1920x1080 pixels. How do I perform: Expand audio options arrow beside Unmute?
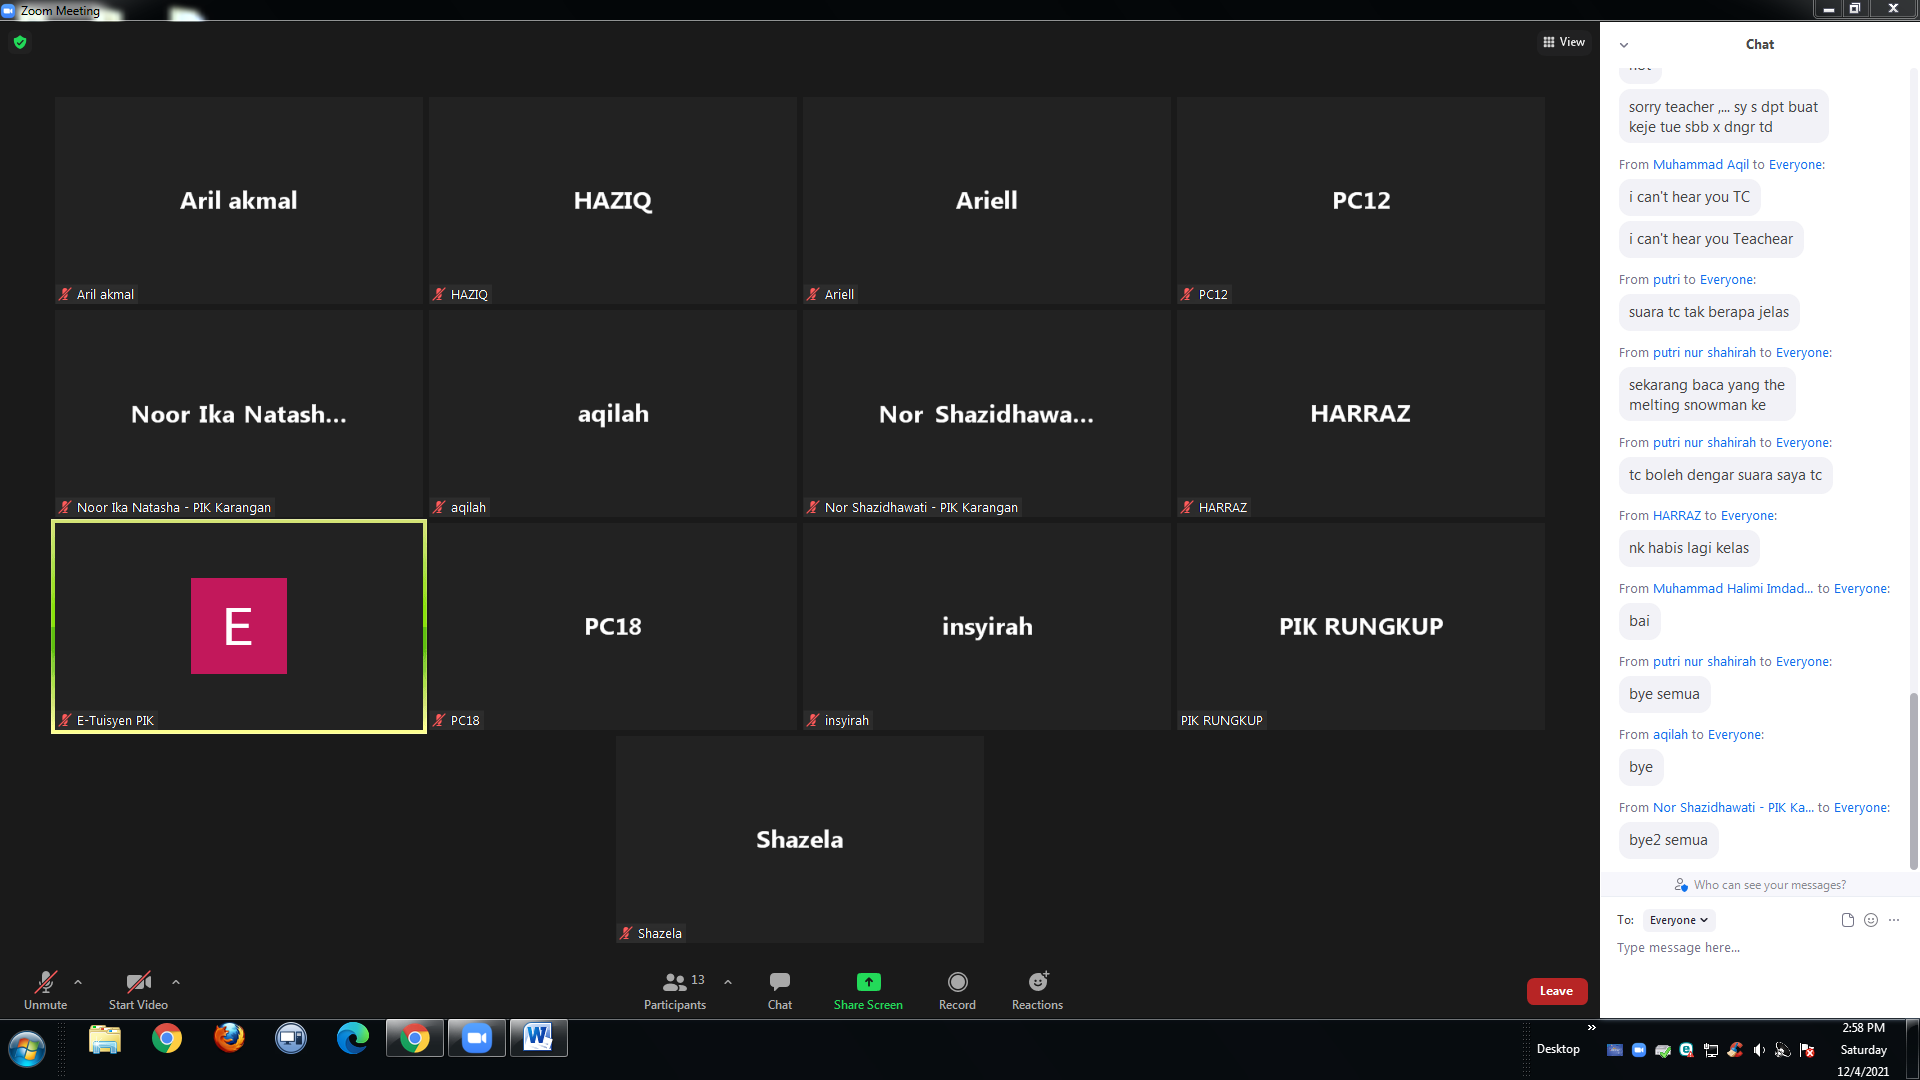(x=78, y=982)
